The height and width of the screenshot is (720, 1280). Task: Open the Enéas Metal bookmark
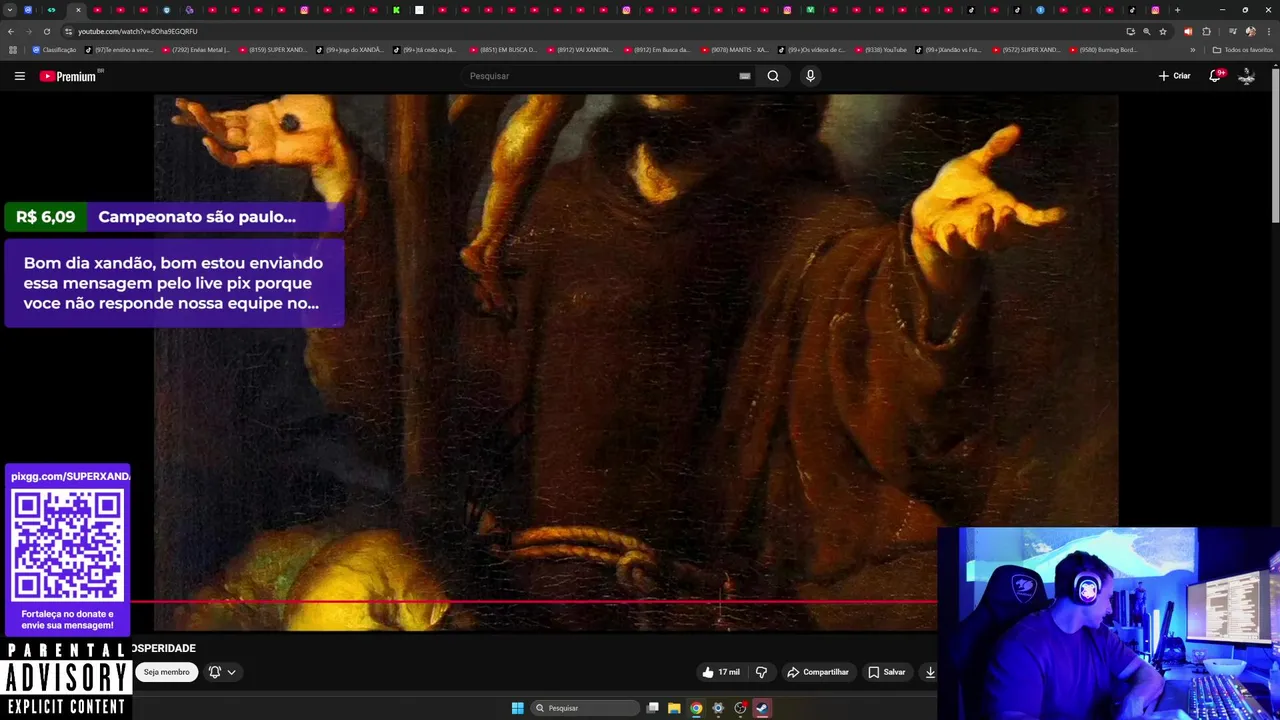point(196,50)
